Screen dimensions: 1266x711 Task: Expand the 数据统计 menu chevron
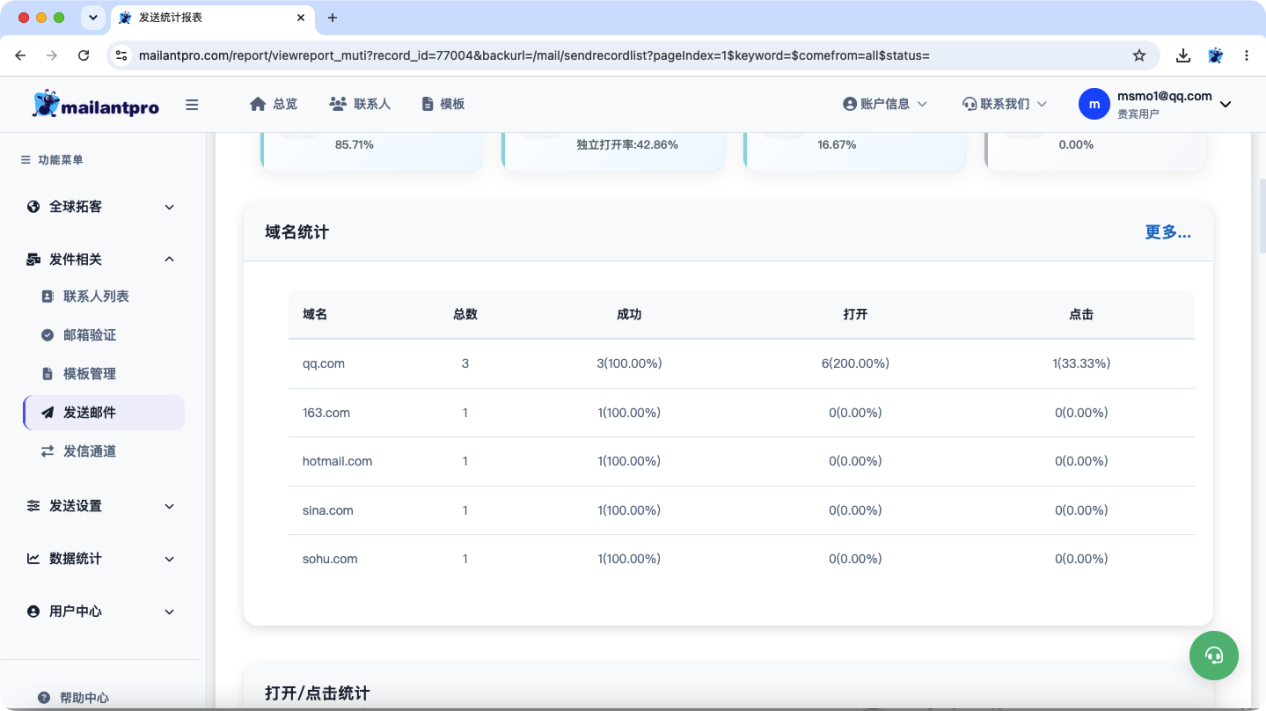(x=169, y=559)
